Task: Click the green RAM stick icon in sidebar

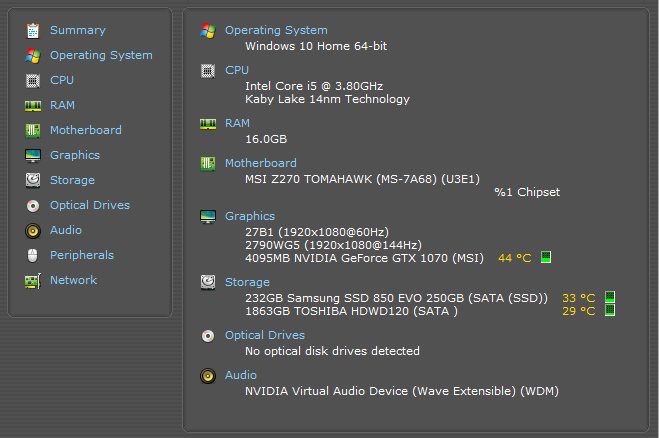Action: (x=33, y=105)
